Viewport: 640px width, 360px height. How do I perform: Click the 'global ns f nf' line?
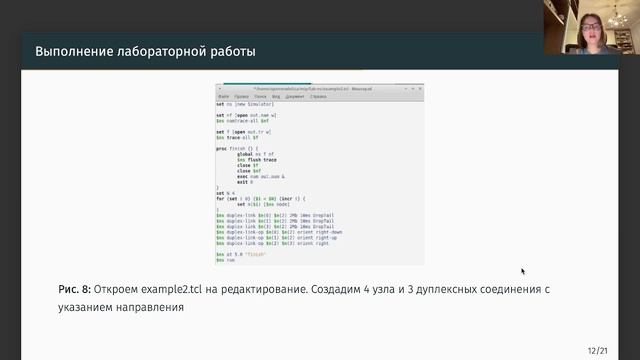tap(256, 154)
